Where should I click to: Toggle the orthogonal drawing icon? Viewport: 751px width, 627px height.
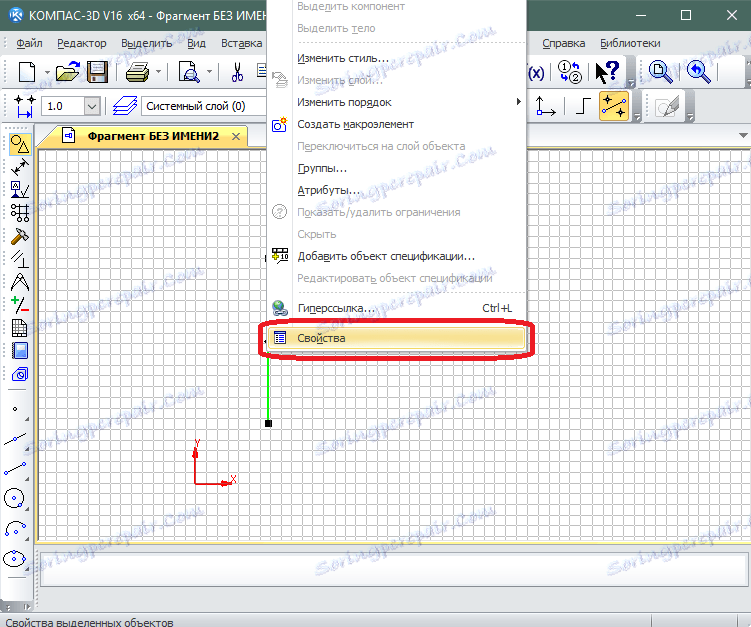[x=583, y=106]
